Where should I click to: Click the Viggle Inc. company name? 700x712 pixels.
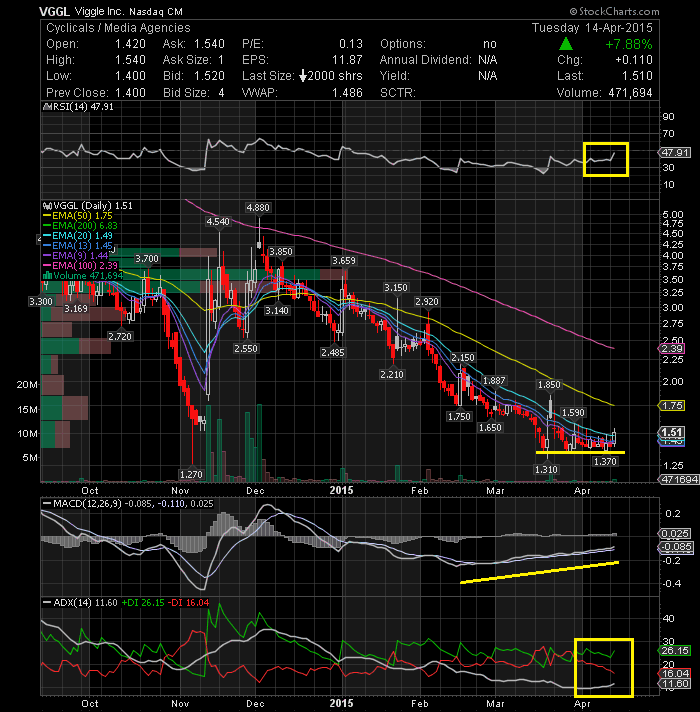tap(98, 11)
